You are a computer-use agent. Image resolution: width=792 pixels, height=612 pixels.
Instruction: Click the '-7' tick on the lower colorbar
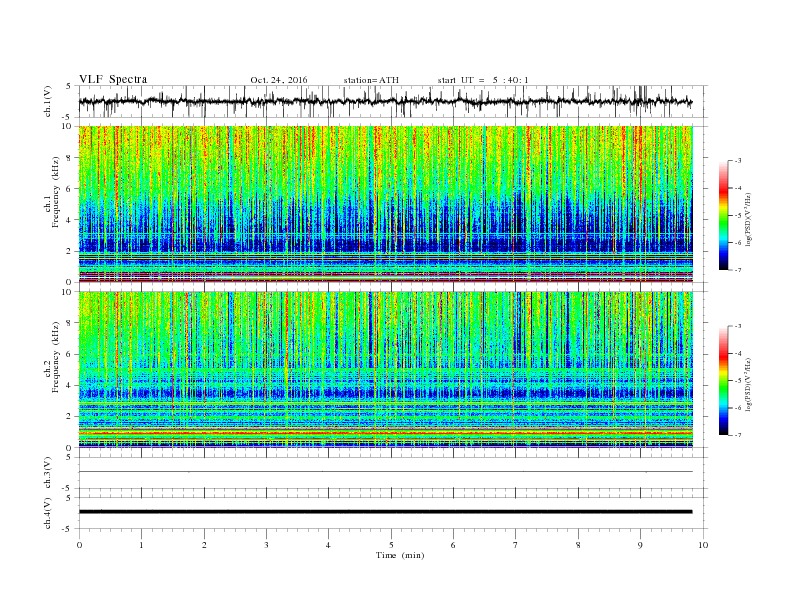point(737,435)
